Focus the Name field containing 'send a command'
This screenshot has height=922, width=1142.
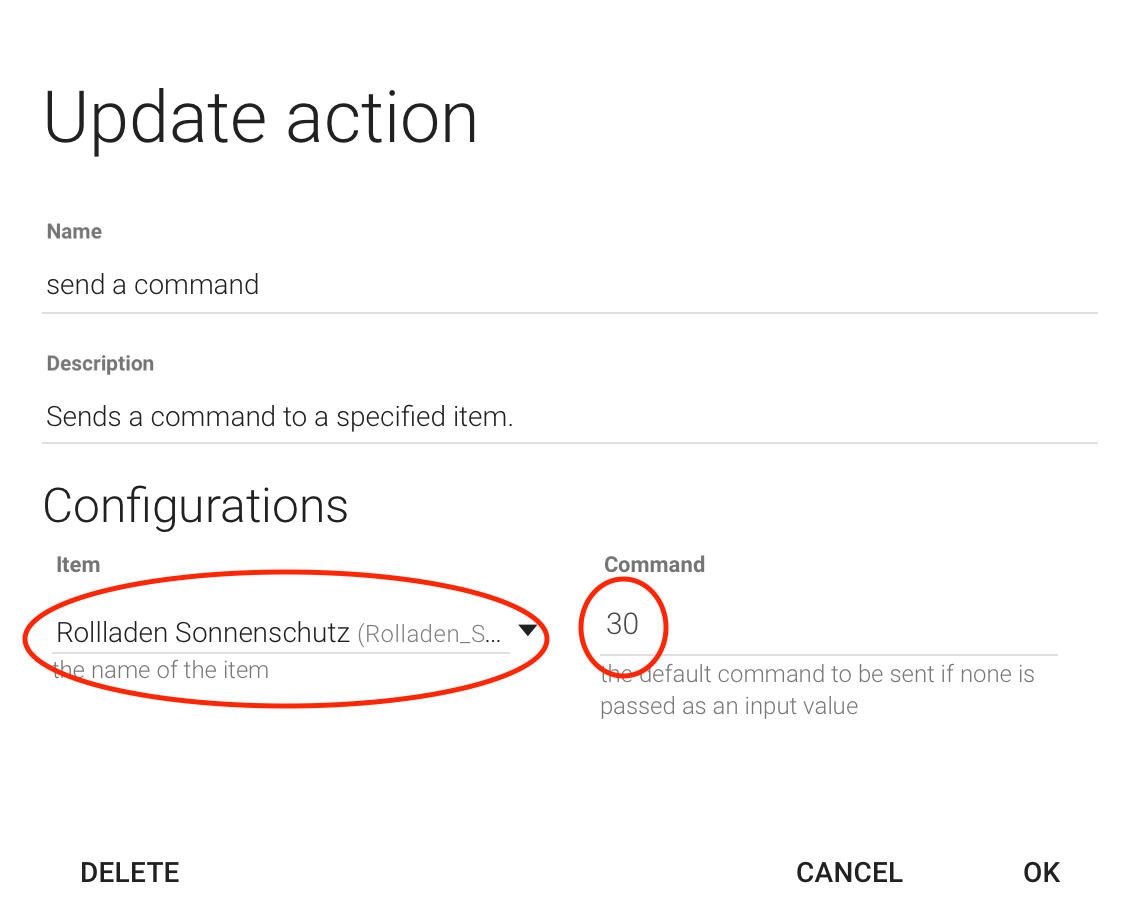pos(153,285)
